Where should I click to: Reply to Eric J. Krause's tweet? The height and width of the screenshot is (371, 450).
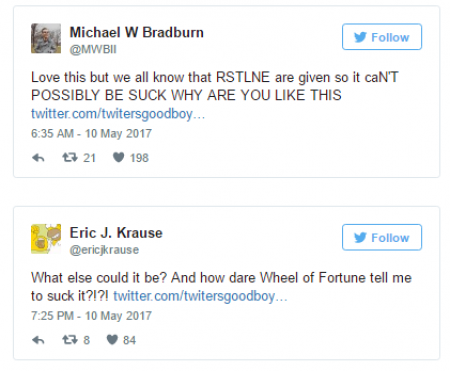tap(38, 340)
